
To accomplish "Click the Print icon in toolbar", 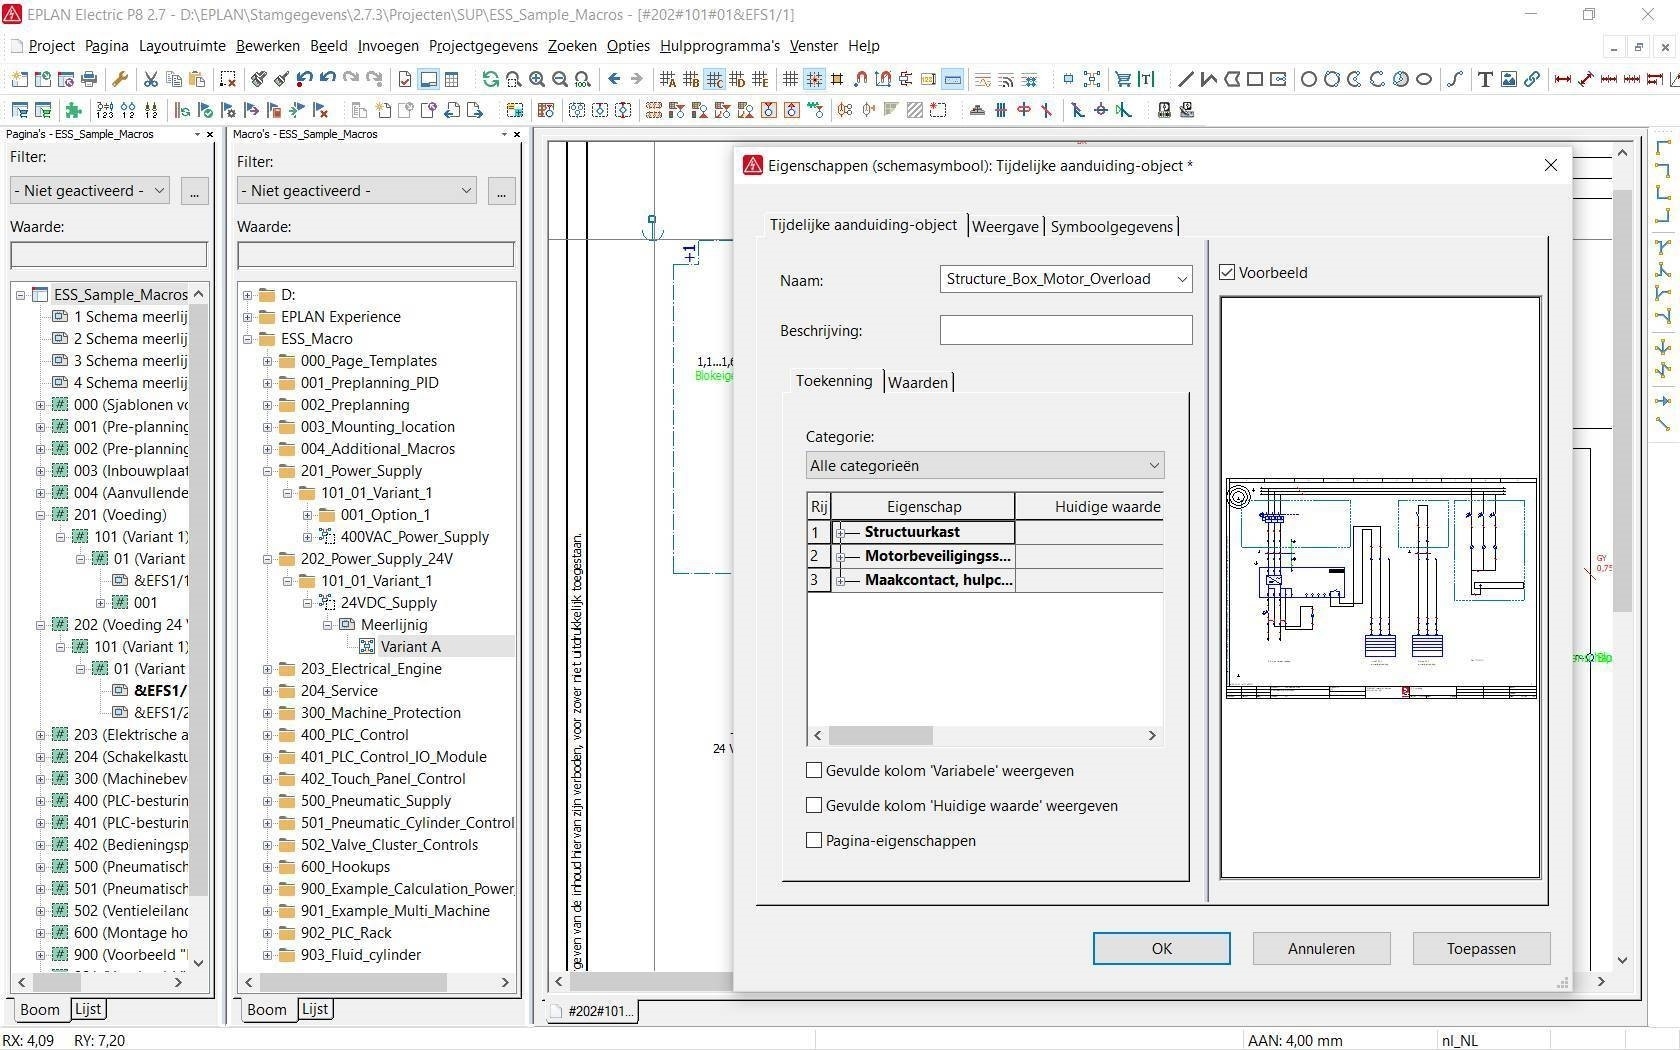I will pyautogui.click(x=89, y=79).
